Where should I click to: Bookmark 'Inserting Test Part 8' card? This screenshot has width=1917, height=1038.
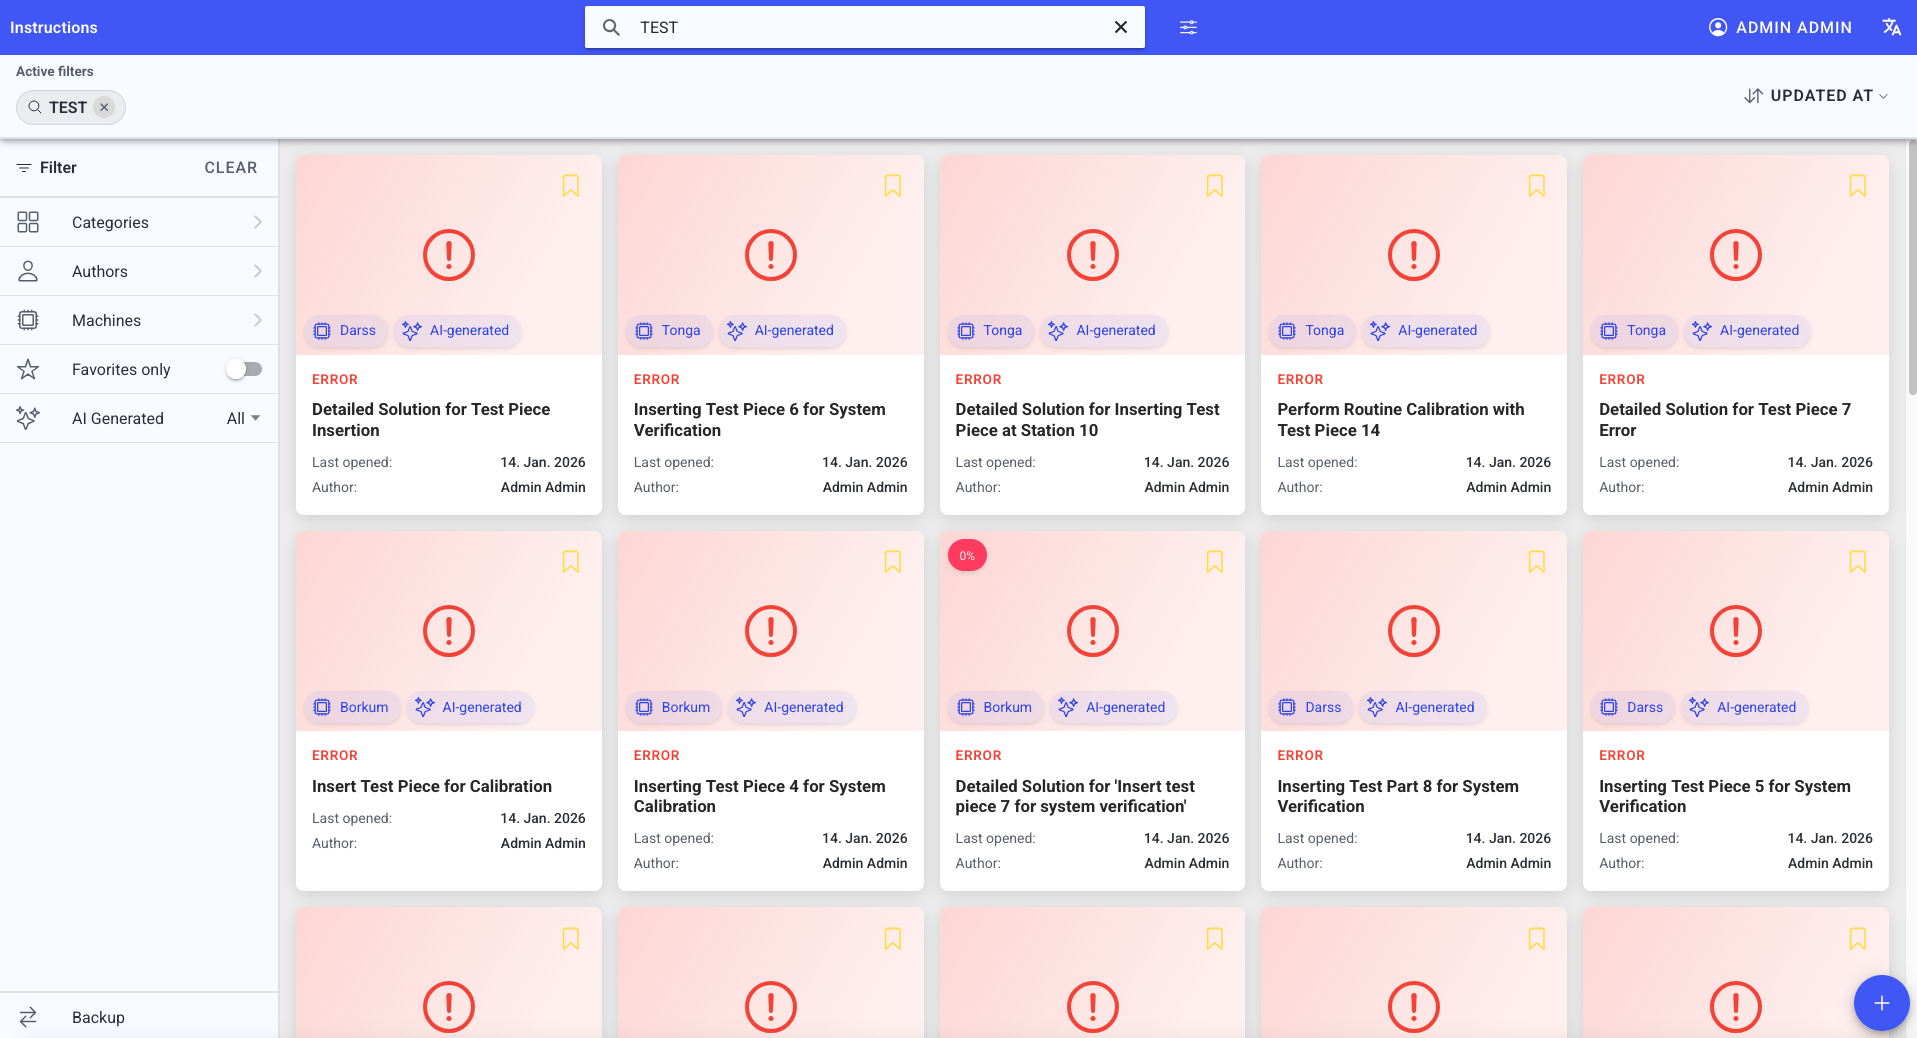[x=1537, y=562]
